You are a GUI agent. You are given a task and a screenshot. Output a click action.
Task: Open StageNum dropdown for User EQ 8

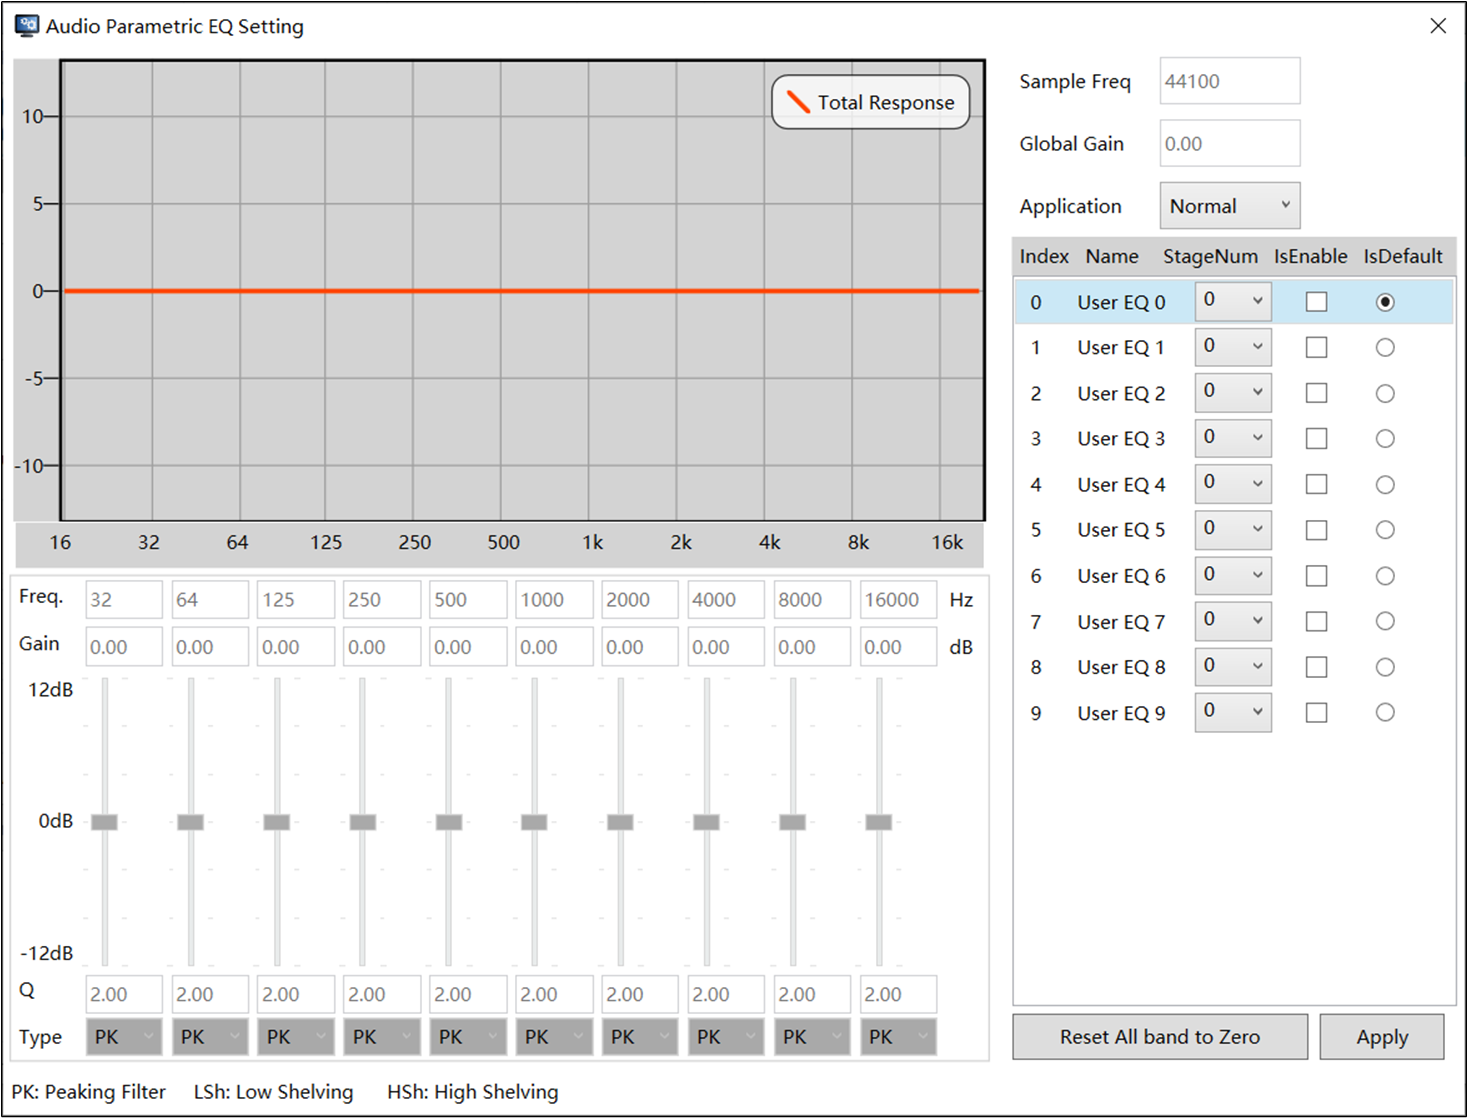tap(1233, 666)
